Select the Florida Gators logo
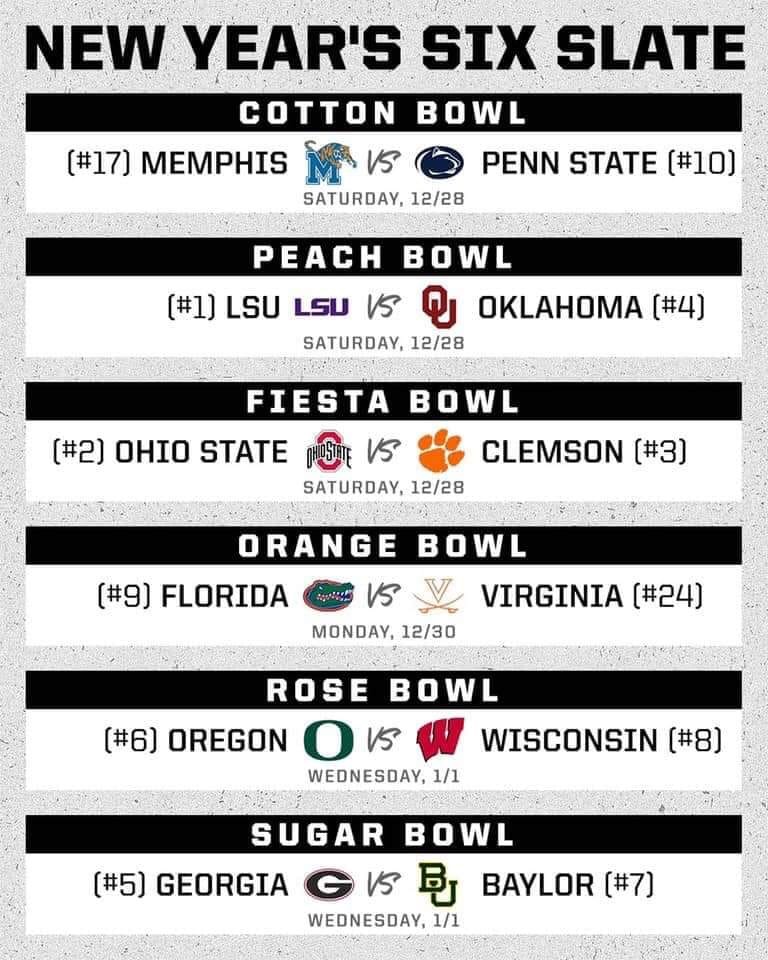 pos(329,595)
